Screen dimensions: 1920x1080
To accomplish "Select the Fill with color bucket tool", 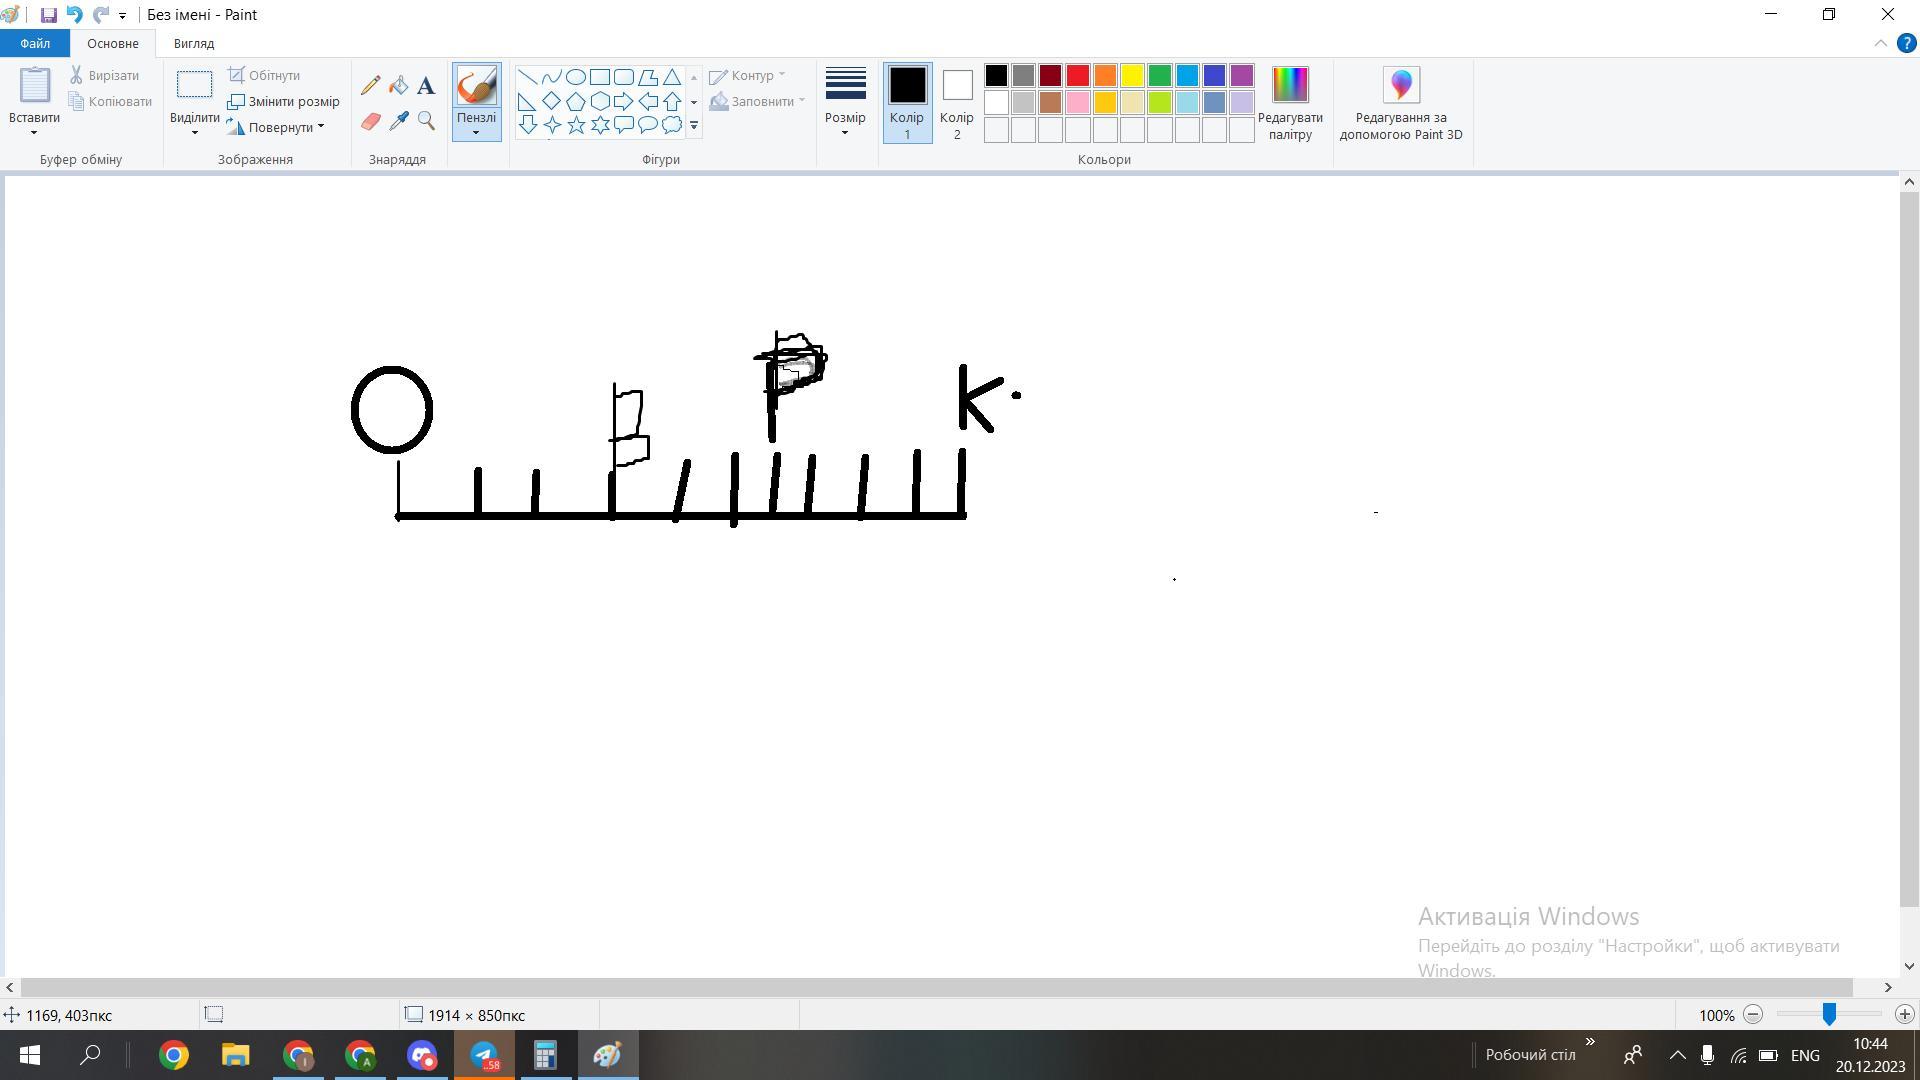I will point(398,86).
